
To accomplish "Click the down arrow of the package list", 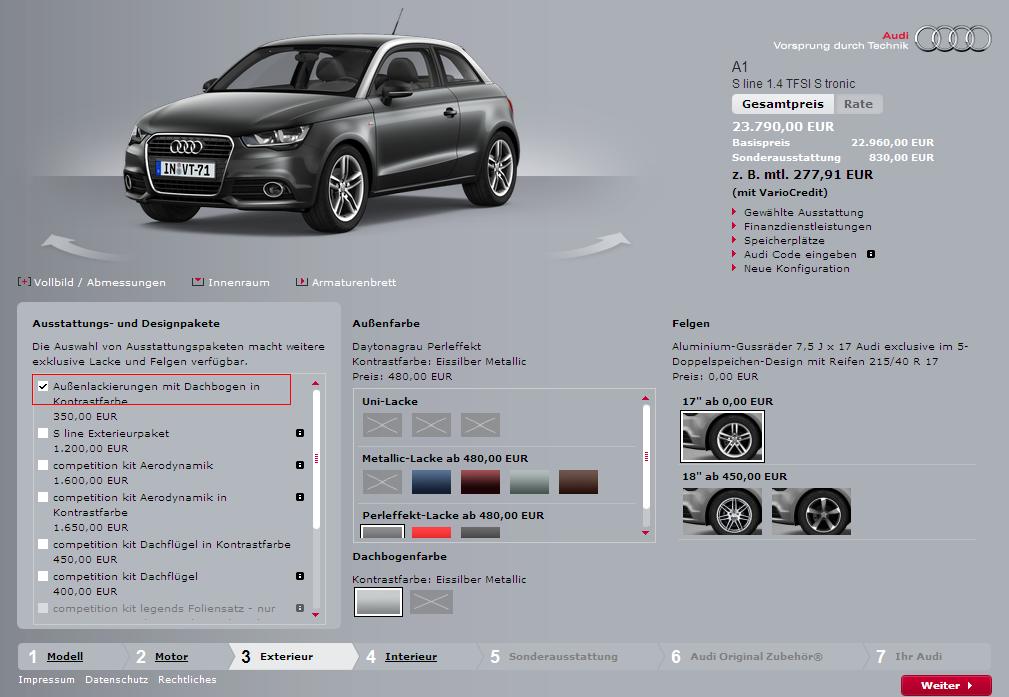I will pyautogui.click(x=315, y=615).
